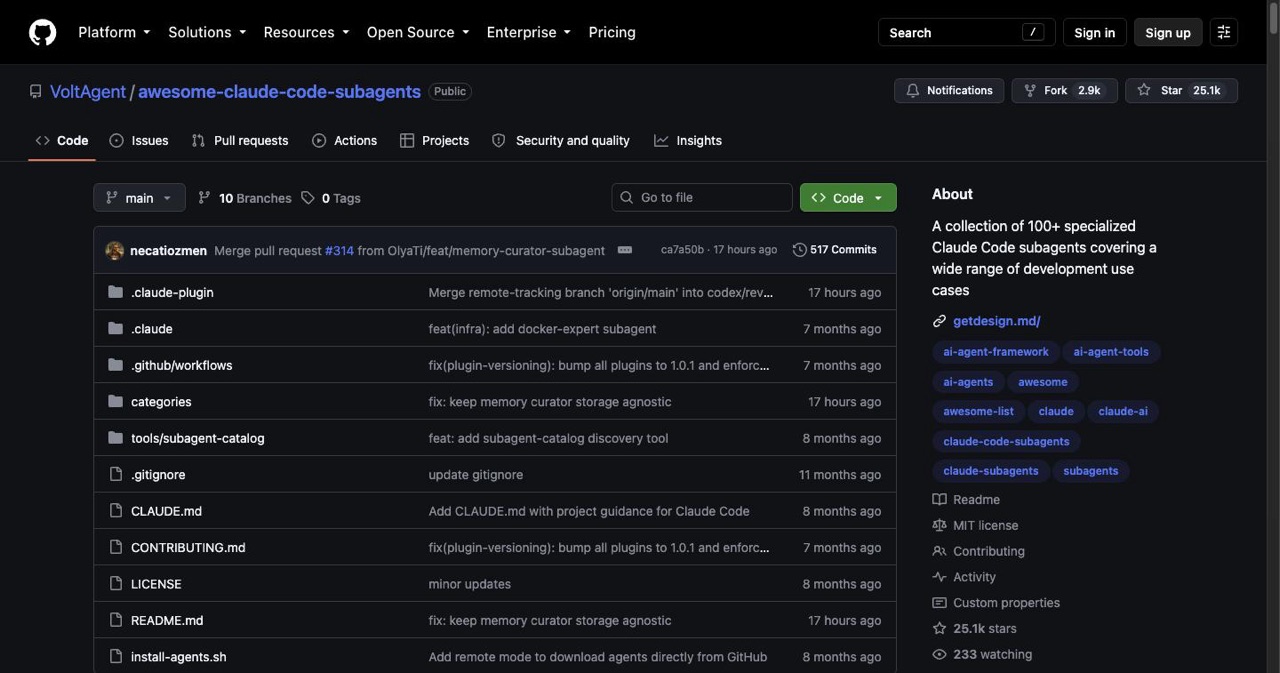Click the awesome-list topic tag
The image size is (1280, 673).
click(x=978, y=411)
